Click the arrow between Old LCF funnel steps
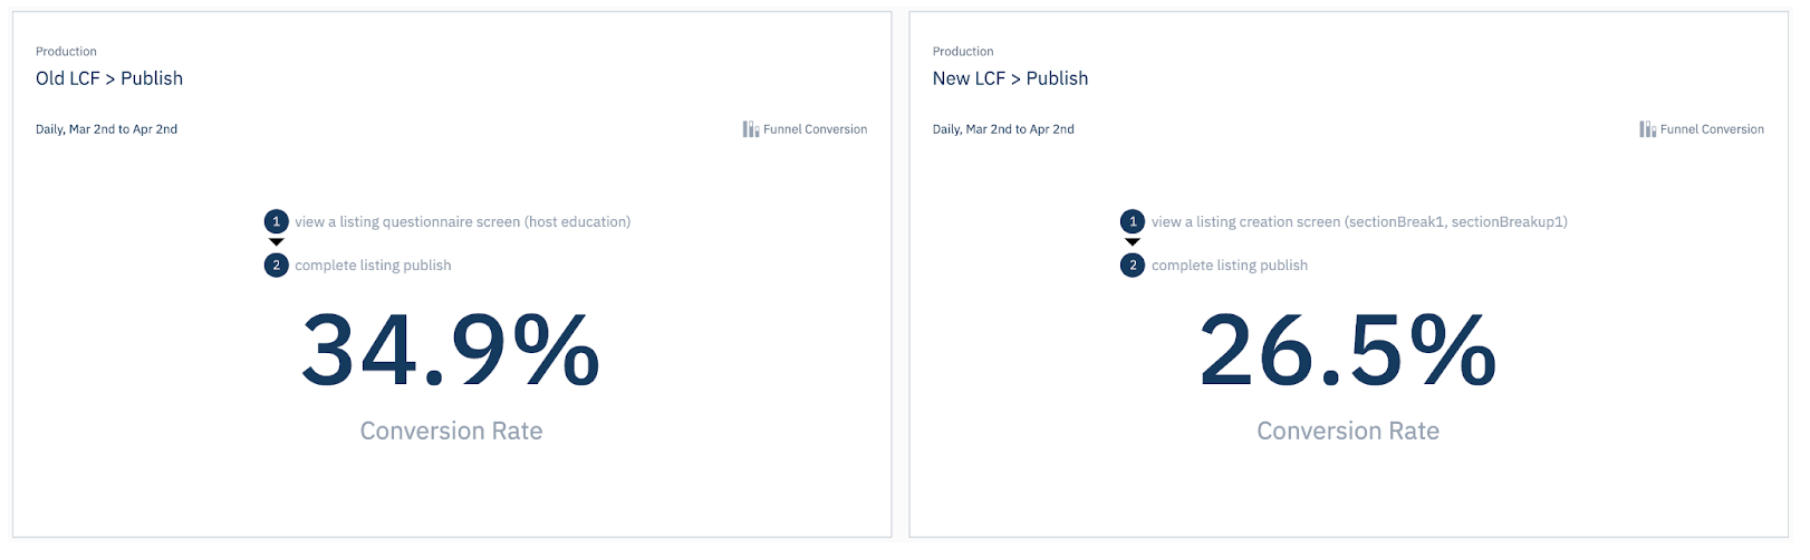The height and width of the screenshot is (560, 1810). [277, 242]
